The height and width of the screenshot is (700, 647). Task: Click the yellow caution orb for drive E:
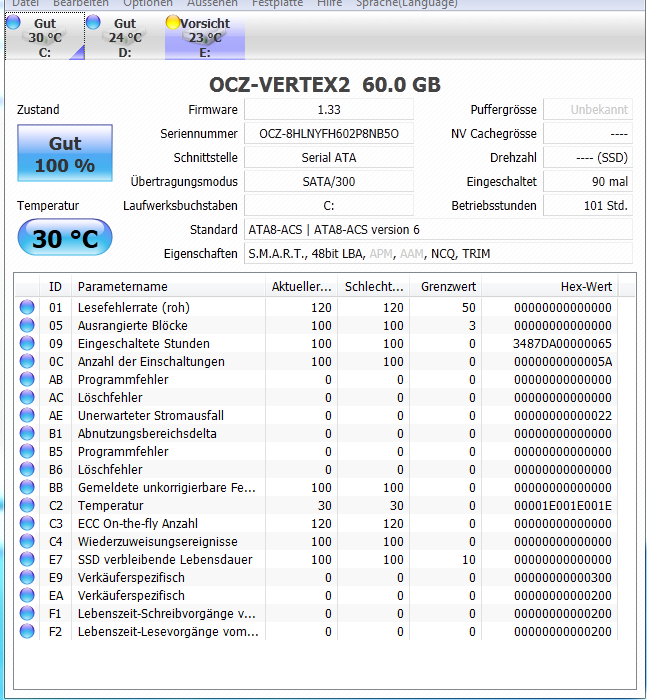[x=173, y=22]
